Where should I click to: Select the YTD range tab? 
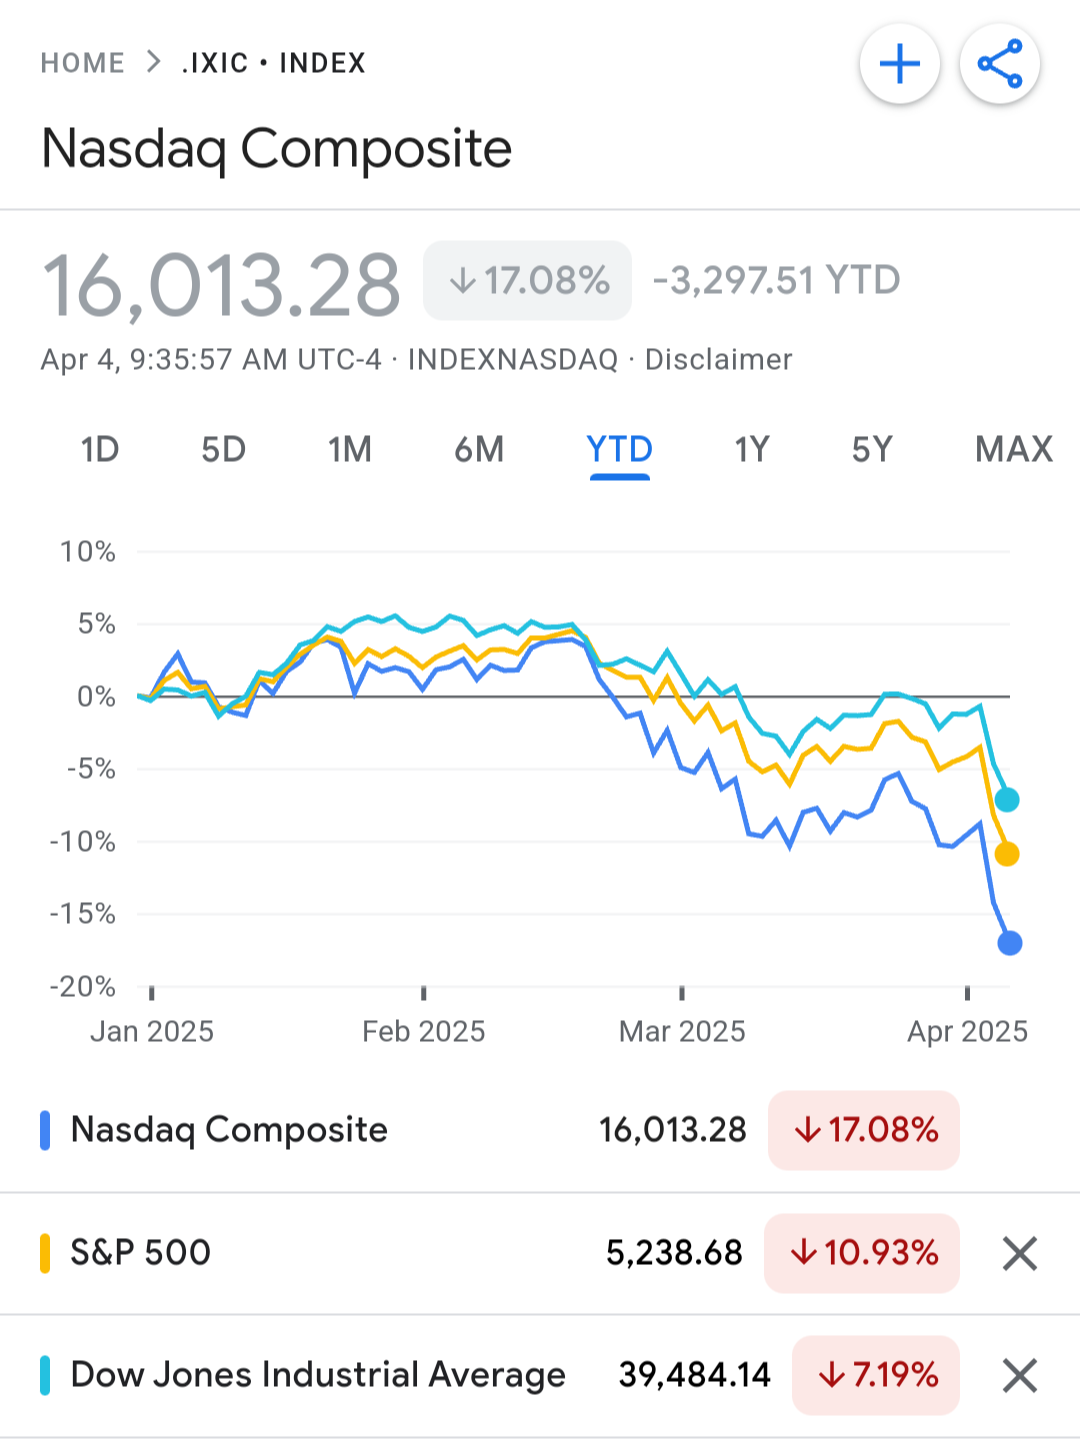pos(620,449)
